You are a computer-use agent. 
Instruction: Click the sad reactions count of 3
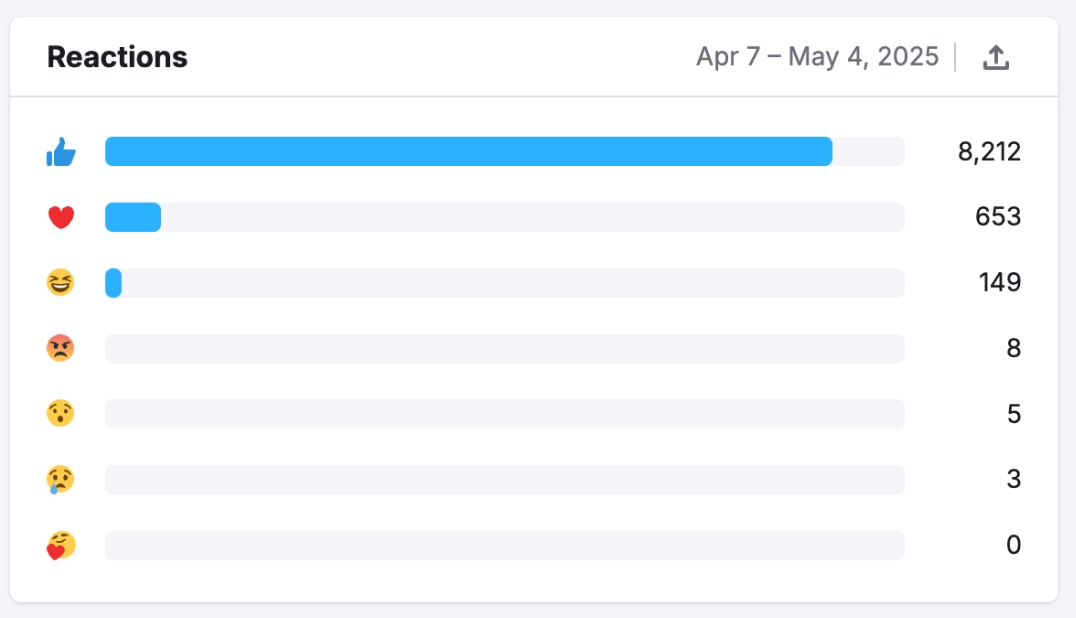pyautogui.click(x=1014, y=478)
